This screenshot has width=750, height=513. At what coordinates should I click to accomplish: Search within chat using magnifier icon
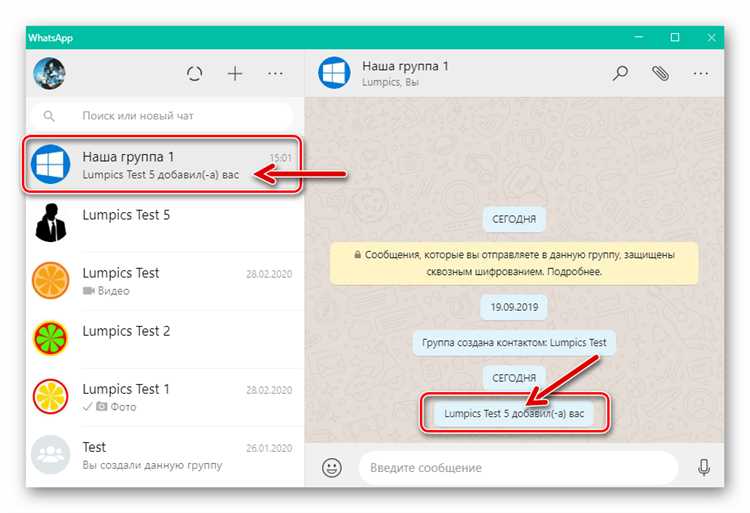coord(620,74)
